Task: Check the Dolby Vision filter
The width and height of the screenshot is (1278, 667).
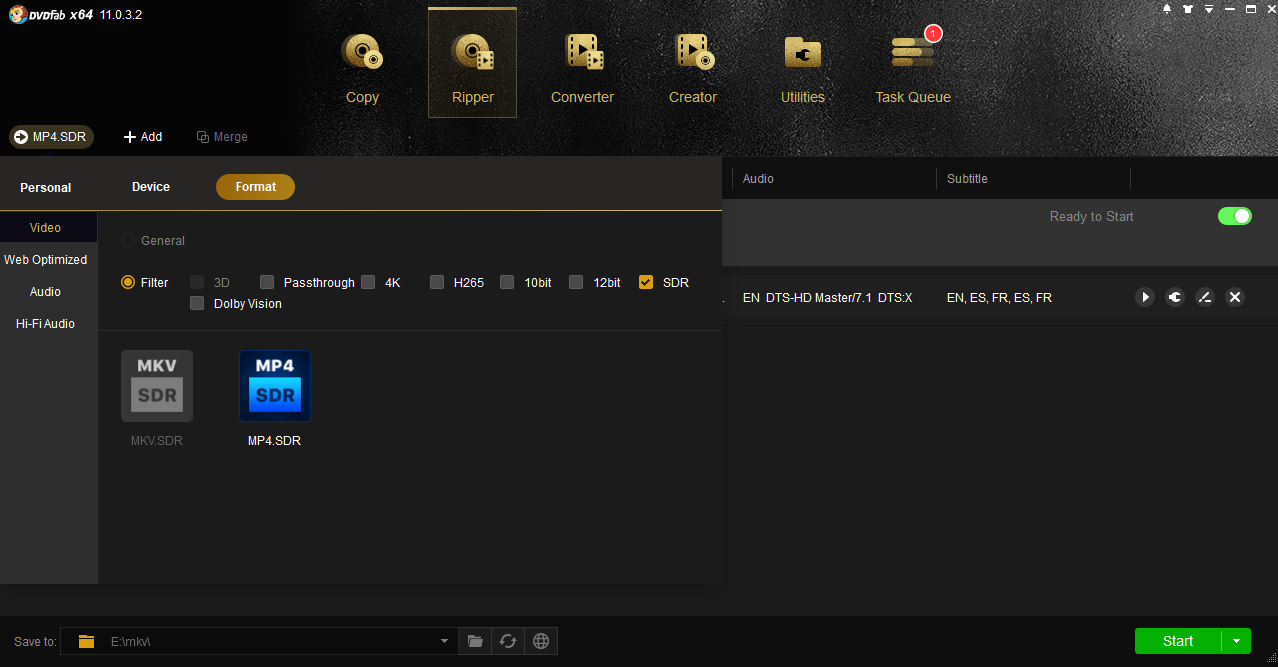Action: point(197,304)
